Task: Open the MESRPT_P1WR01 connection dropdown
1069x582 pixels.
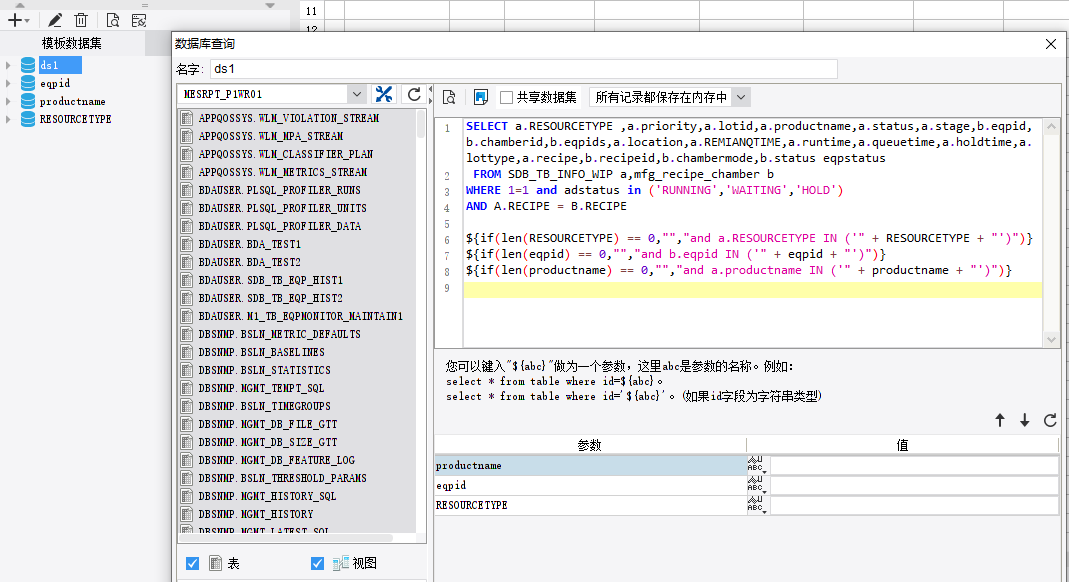Action: 357,94
